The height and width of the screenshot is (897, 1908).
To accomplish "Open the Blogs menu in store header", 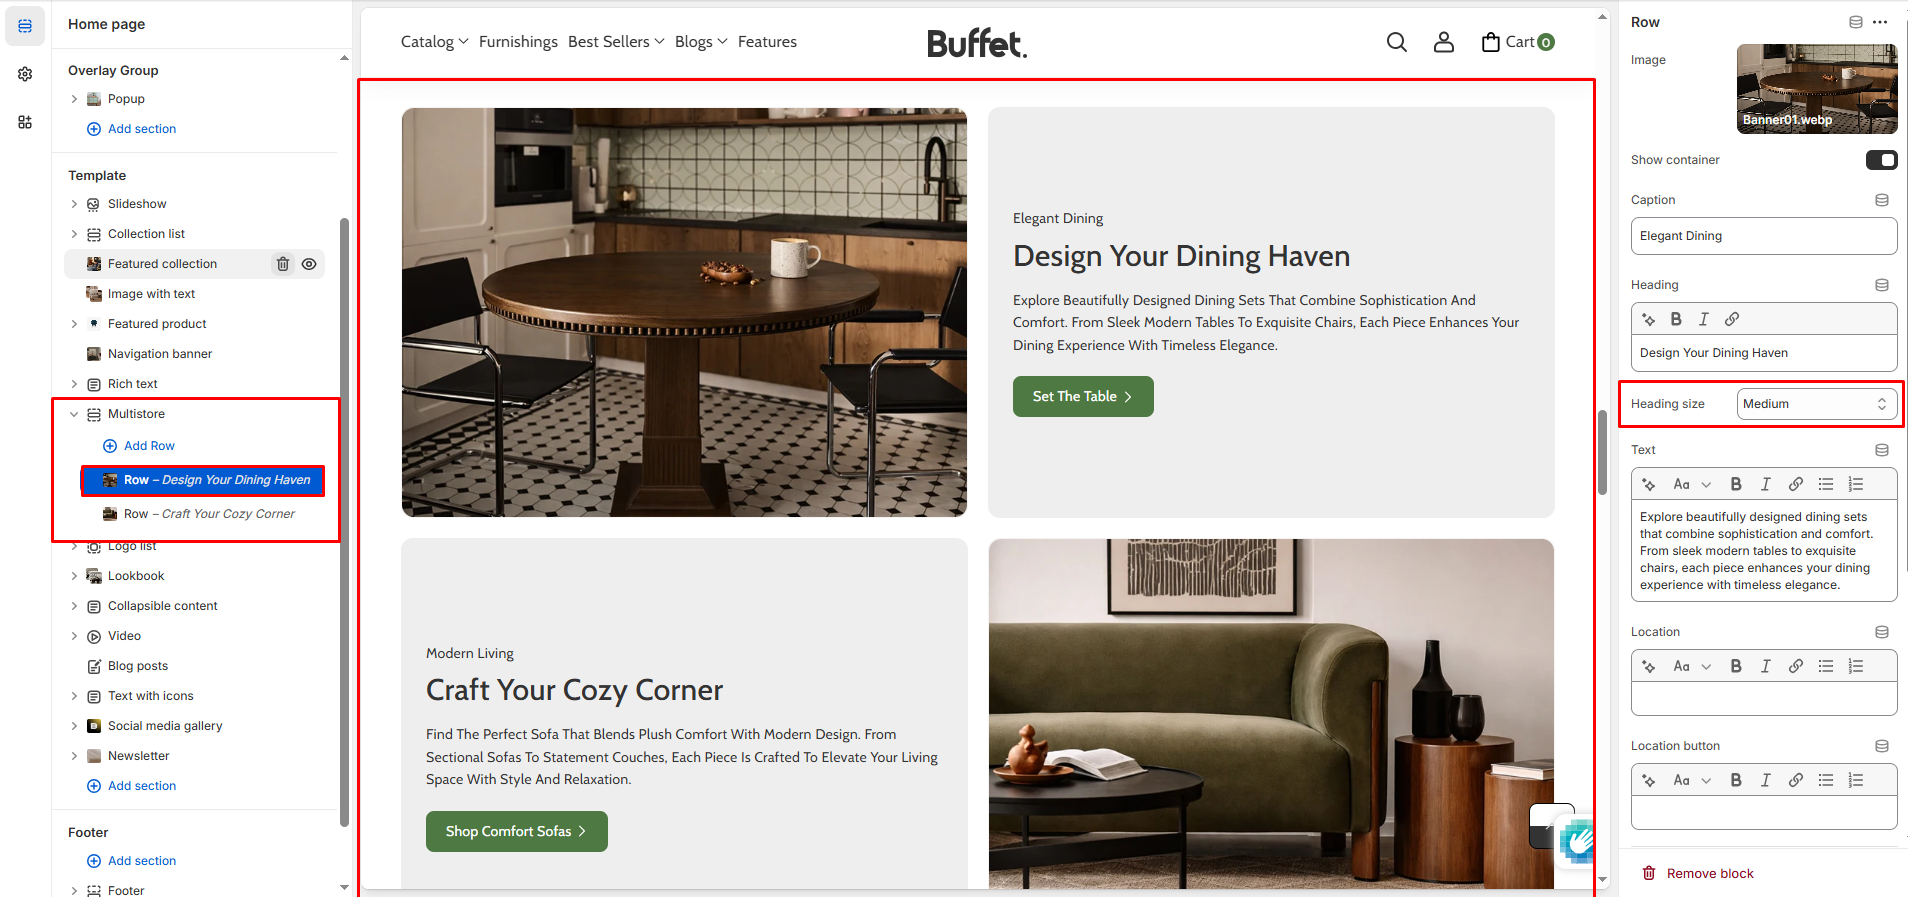I will coord(701,42).
